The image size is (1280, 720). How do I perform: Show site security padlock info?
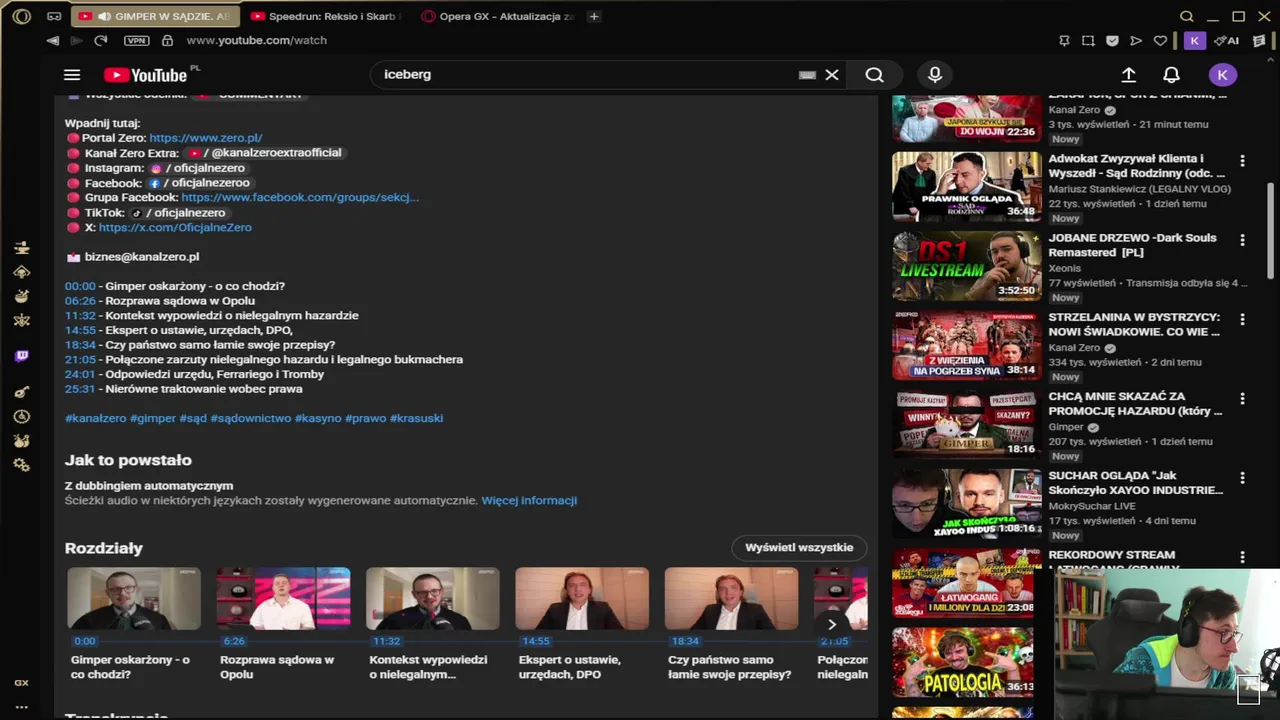click(167, 40)
